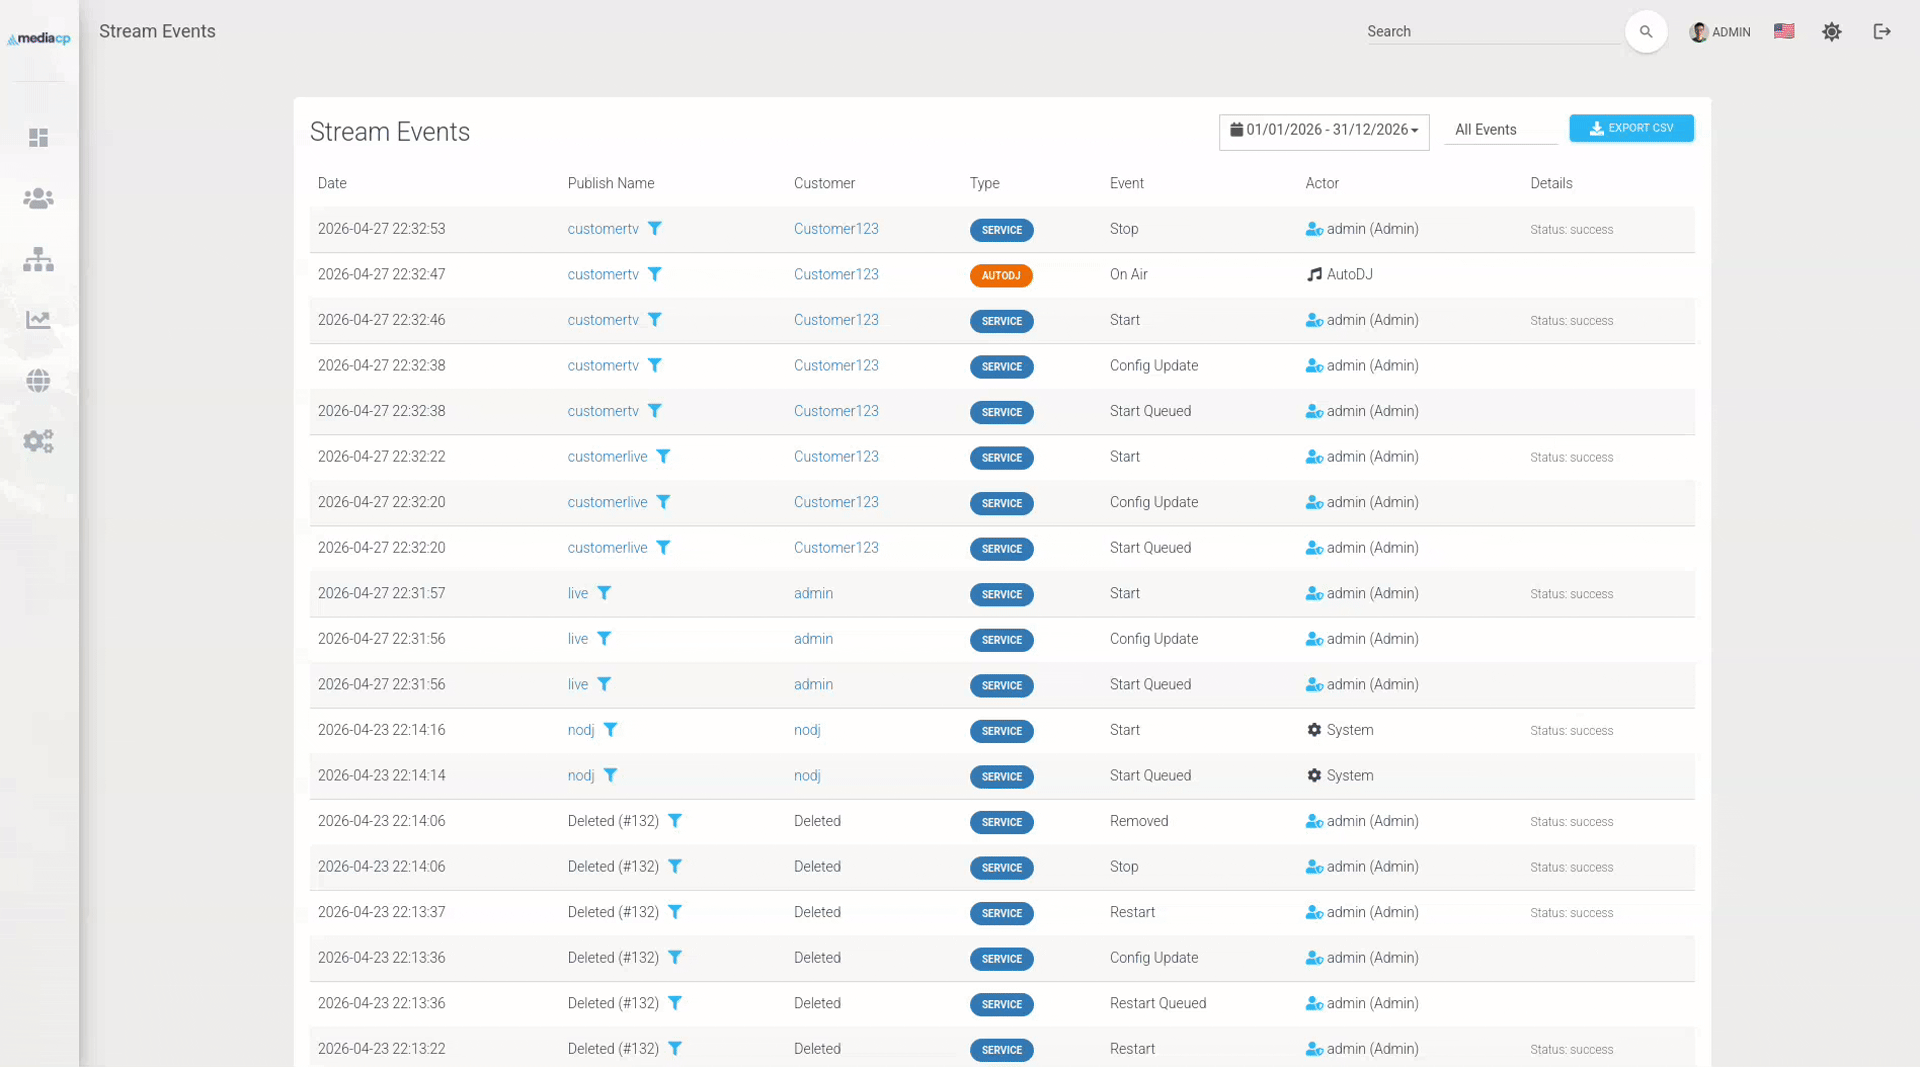Image resolution: width=1920 pixels, height=1067 pixels.
Task: Click the mediacp logo
Action: 39,39
